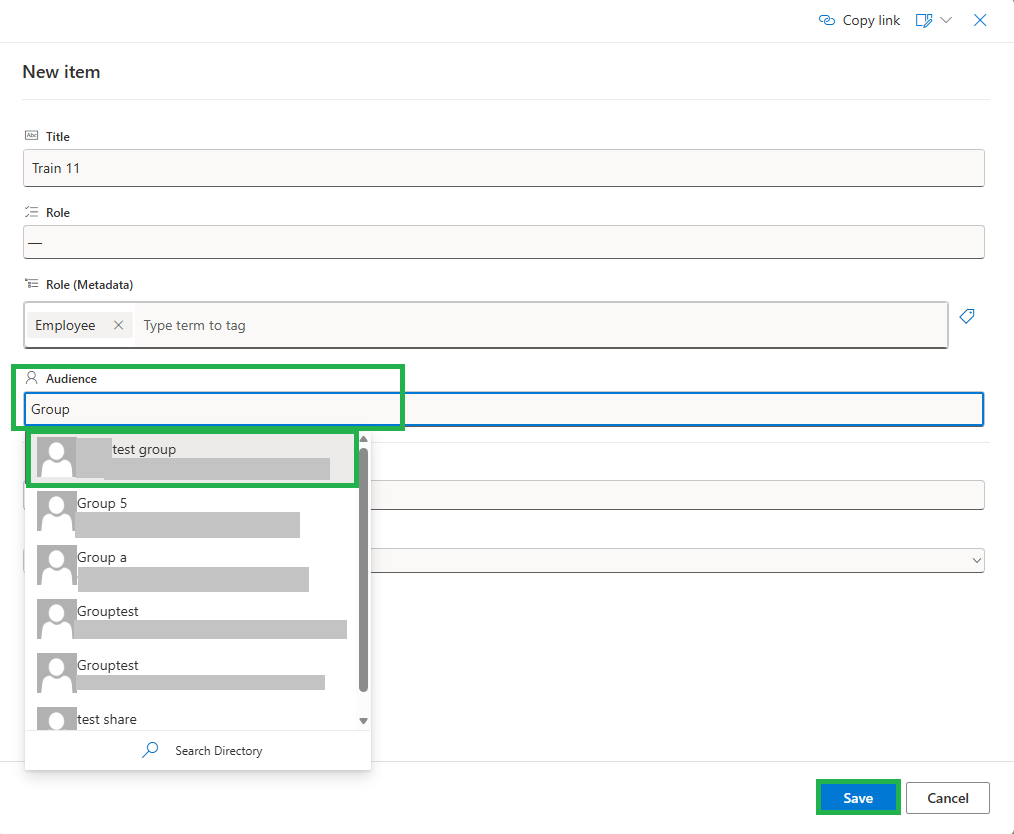Click the Copy link chain icon
This screenshot has width=1014, height=834.
click(x=826, y=21)
